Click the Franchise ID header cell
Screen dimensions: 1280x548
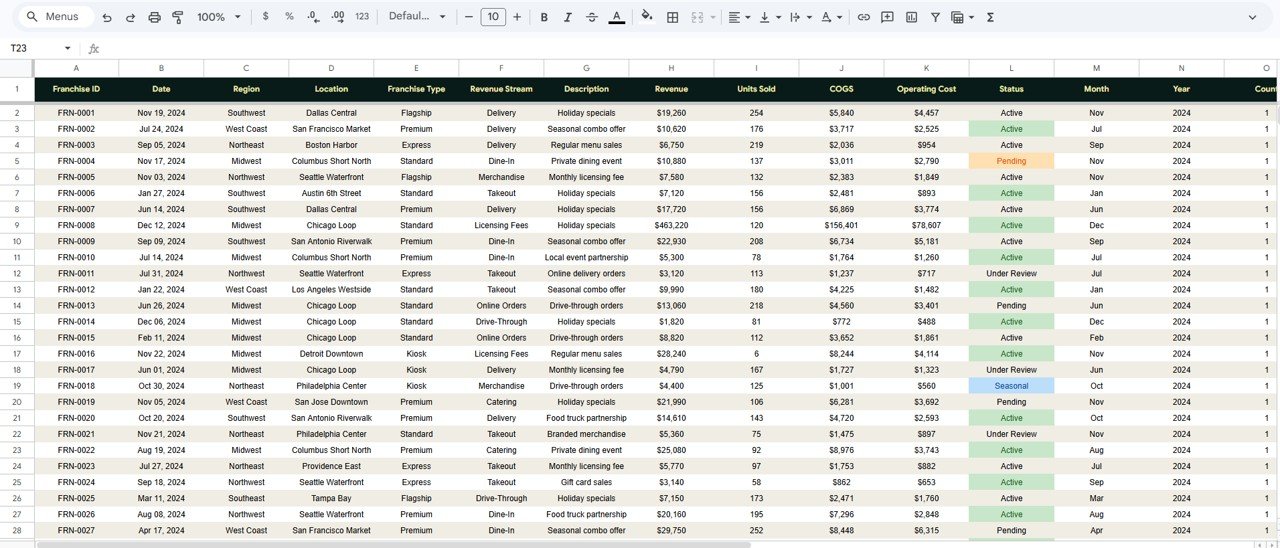pos(76,89)
